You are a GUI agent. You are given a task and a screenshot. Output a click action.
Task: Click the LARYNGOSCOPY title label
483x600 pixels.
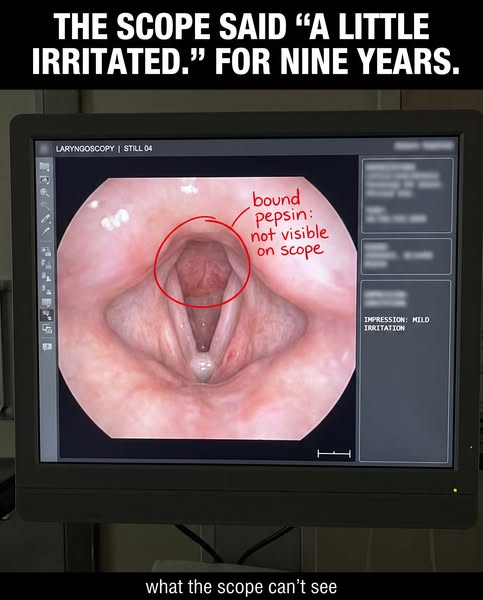(85, 148)
